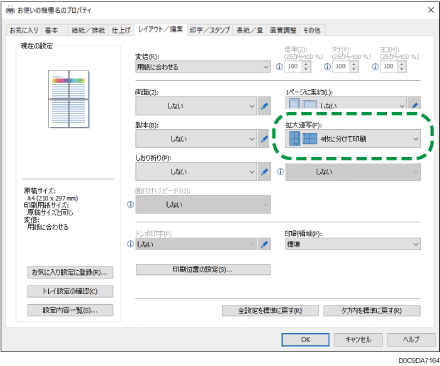
Task: Click the キャンセル button
Action: pyautogui.click(x=358, y=340)
